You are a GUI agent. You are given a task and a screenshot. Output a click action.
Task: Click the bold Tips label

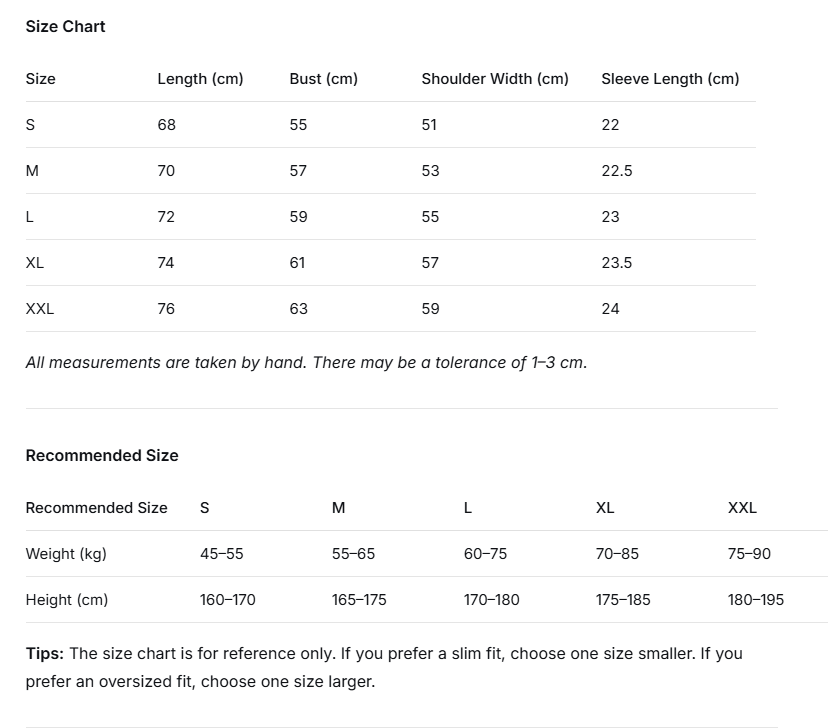point(44,653)
